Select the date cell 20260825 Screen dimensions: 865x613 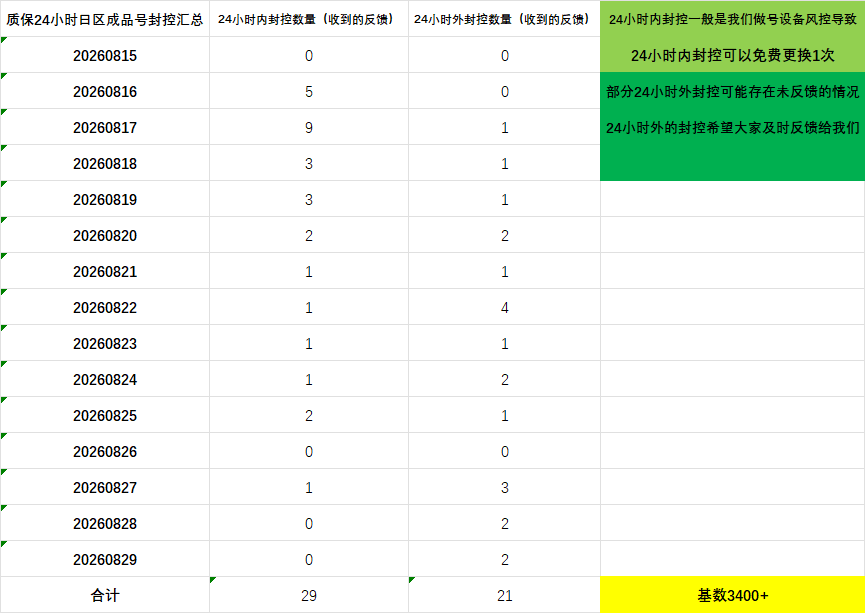point(105,415)
